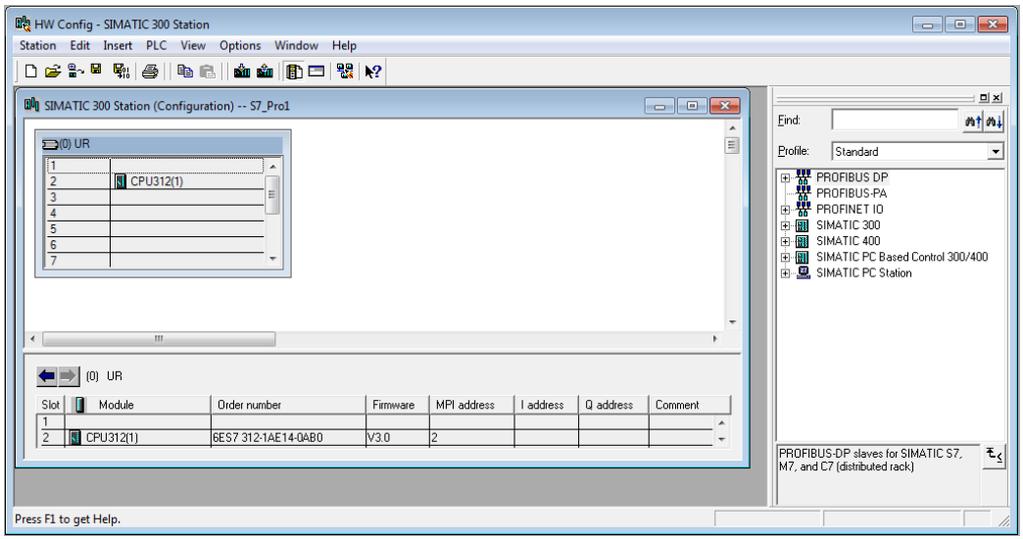
Task: Click the Upload to PG toolbar icon
Action: click(x=265, y=71)
